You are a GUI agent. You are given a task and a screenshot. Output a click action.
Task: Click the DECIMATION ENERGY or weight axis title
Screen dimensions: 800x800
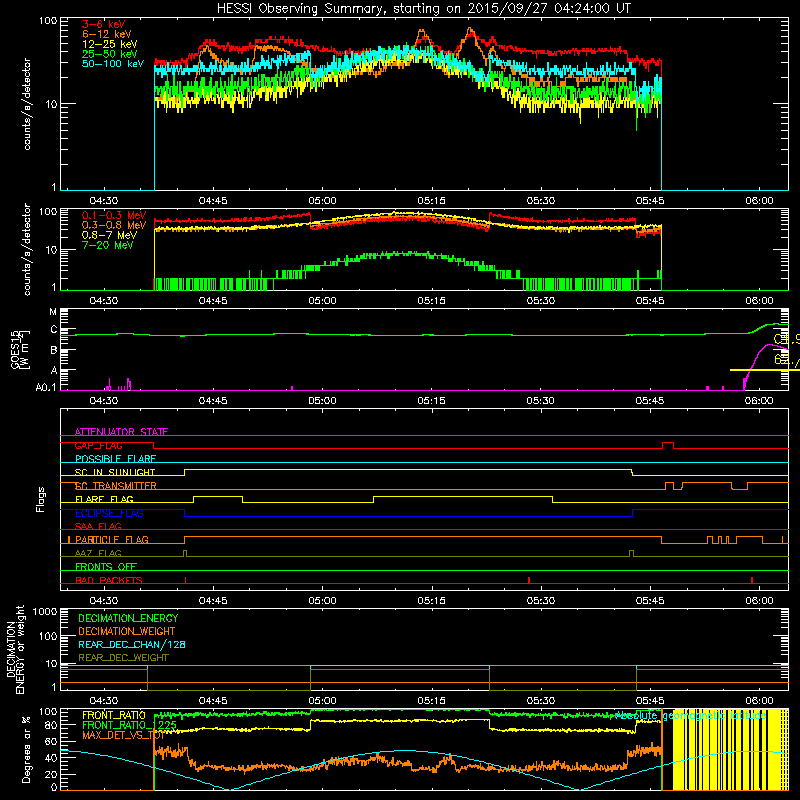(16, 649)
